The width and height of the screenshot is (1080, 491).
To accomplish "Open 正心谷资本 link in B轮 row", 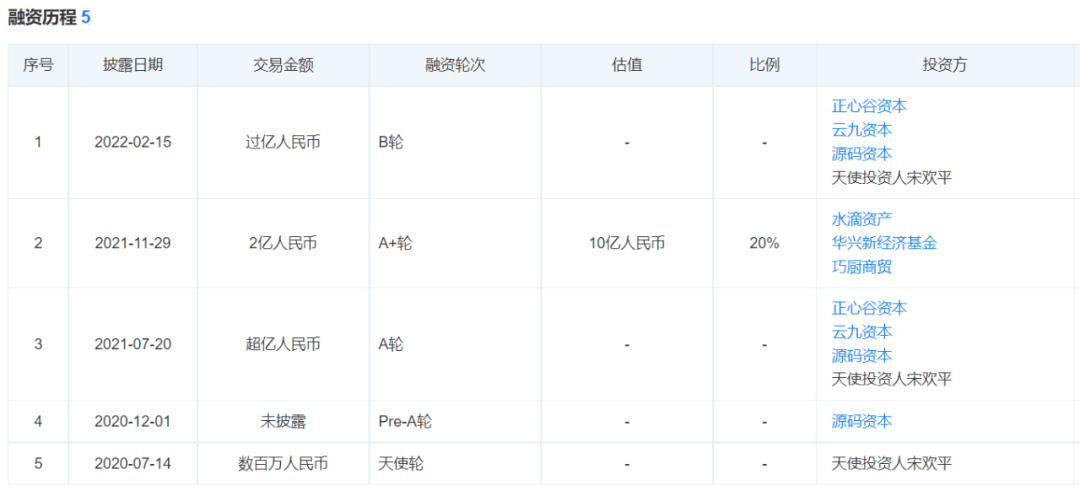I will click(x=869, y=106).
